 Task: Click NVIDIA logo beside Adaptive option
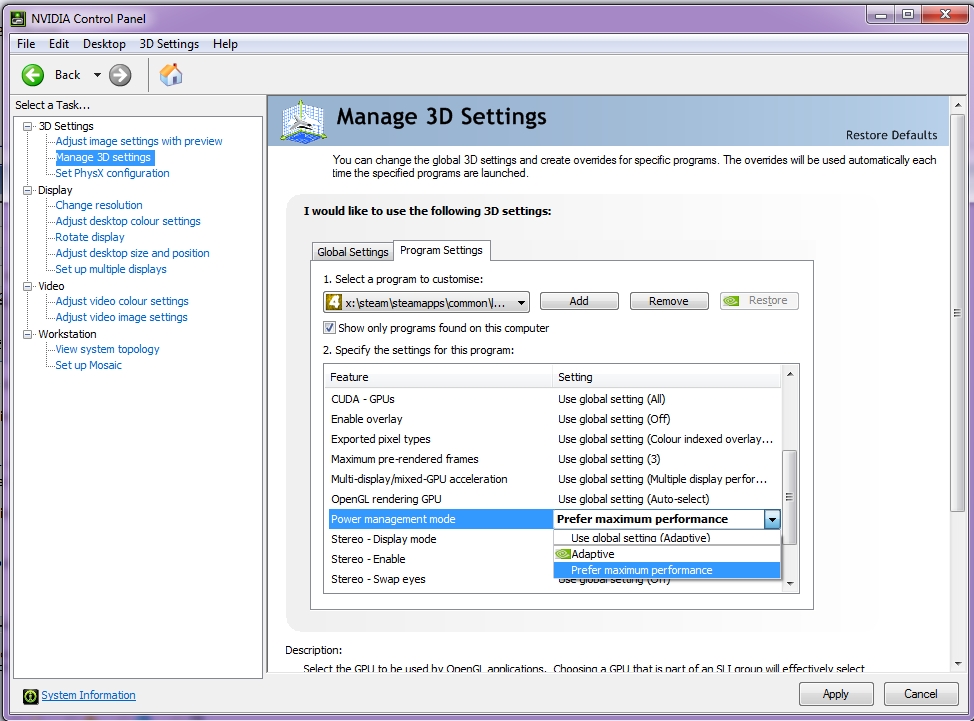pos(563,554)
